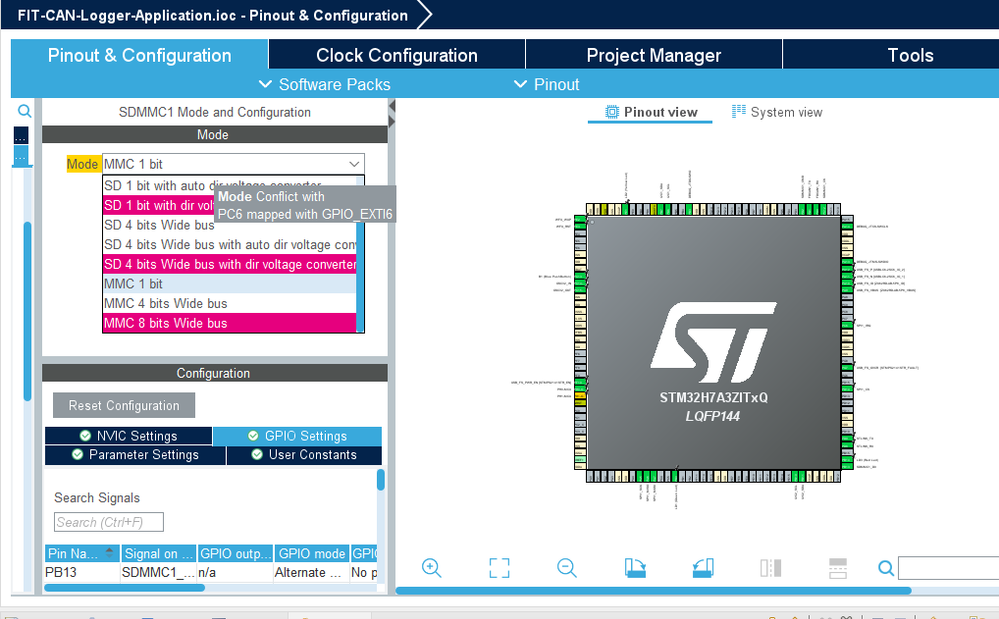Select MMC 4 bits Wide bus option

(x=229, y=304)
